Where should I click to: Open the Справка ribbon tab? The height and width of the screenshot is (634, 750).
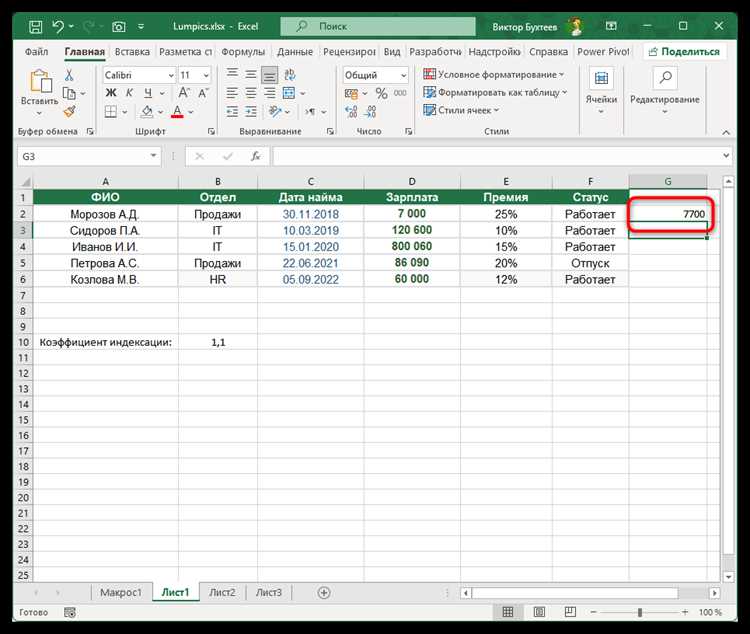coord(548,52)
